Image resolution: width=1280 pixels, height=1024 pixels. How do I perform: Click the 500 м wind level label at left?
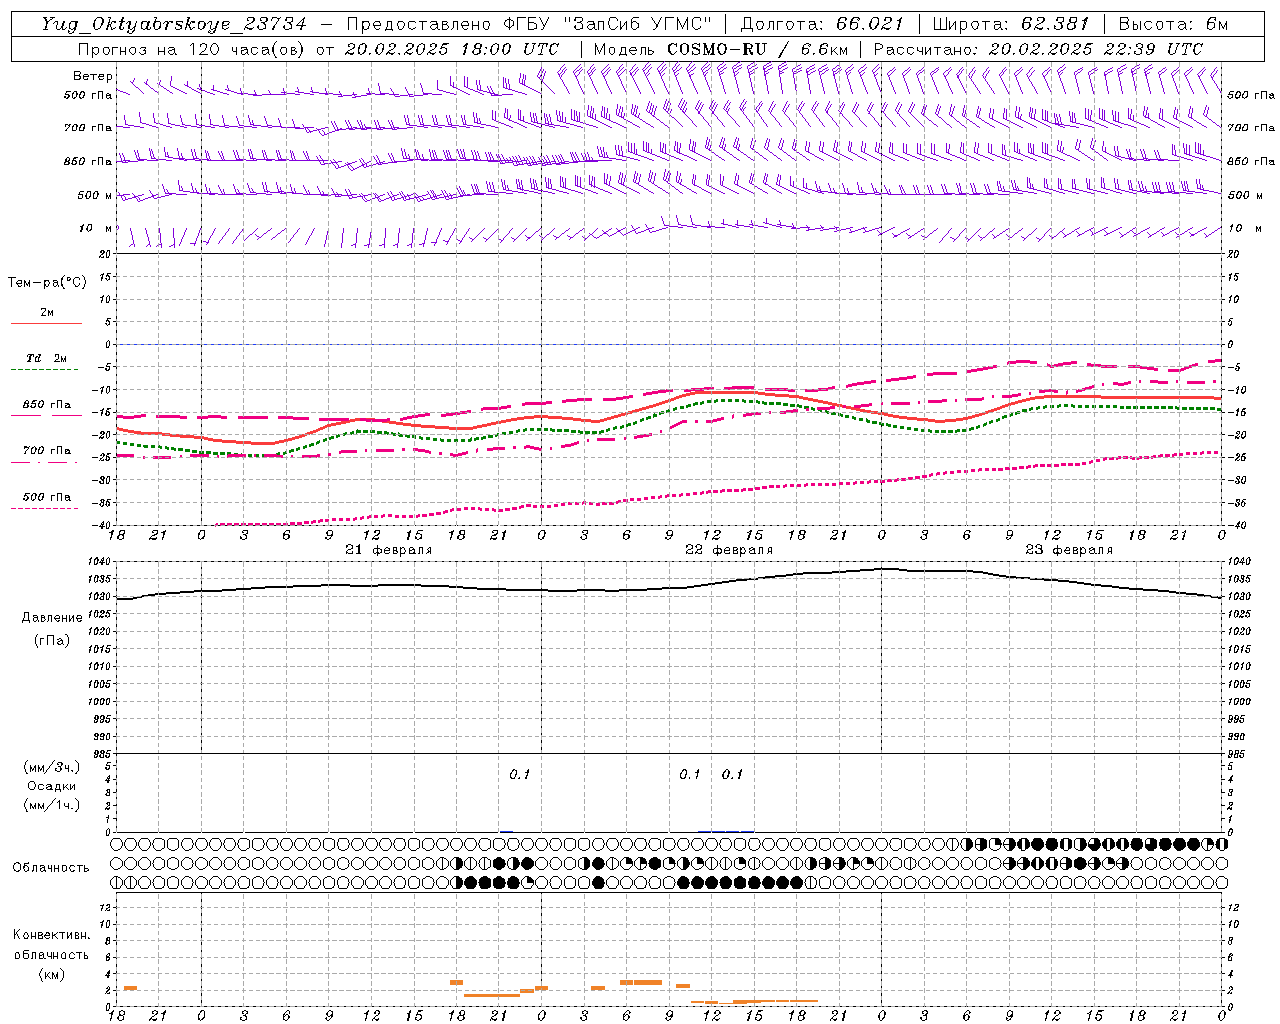tap(95, 195)
